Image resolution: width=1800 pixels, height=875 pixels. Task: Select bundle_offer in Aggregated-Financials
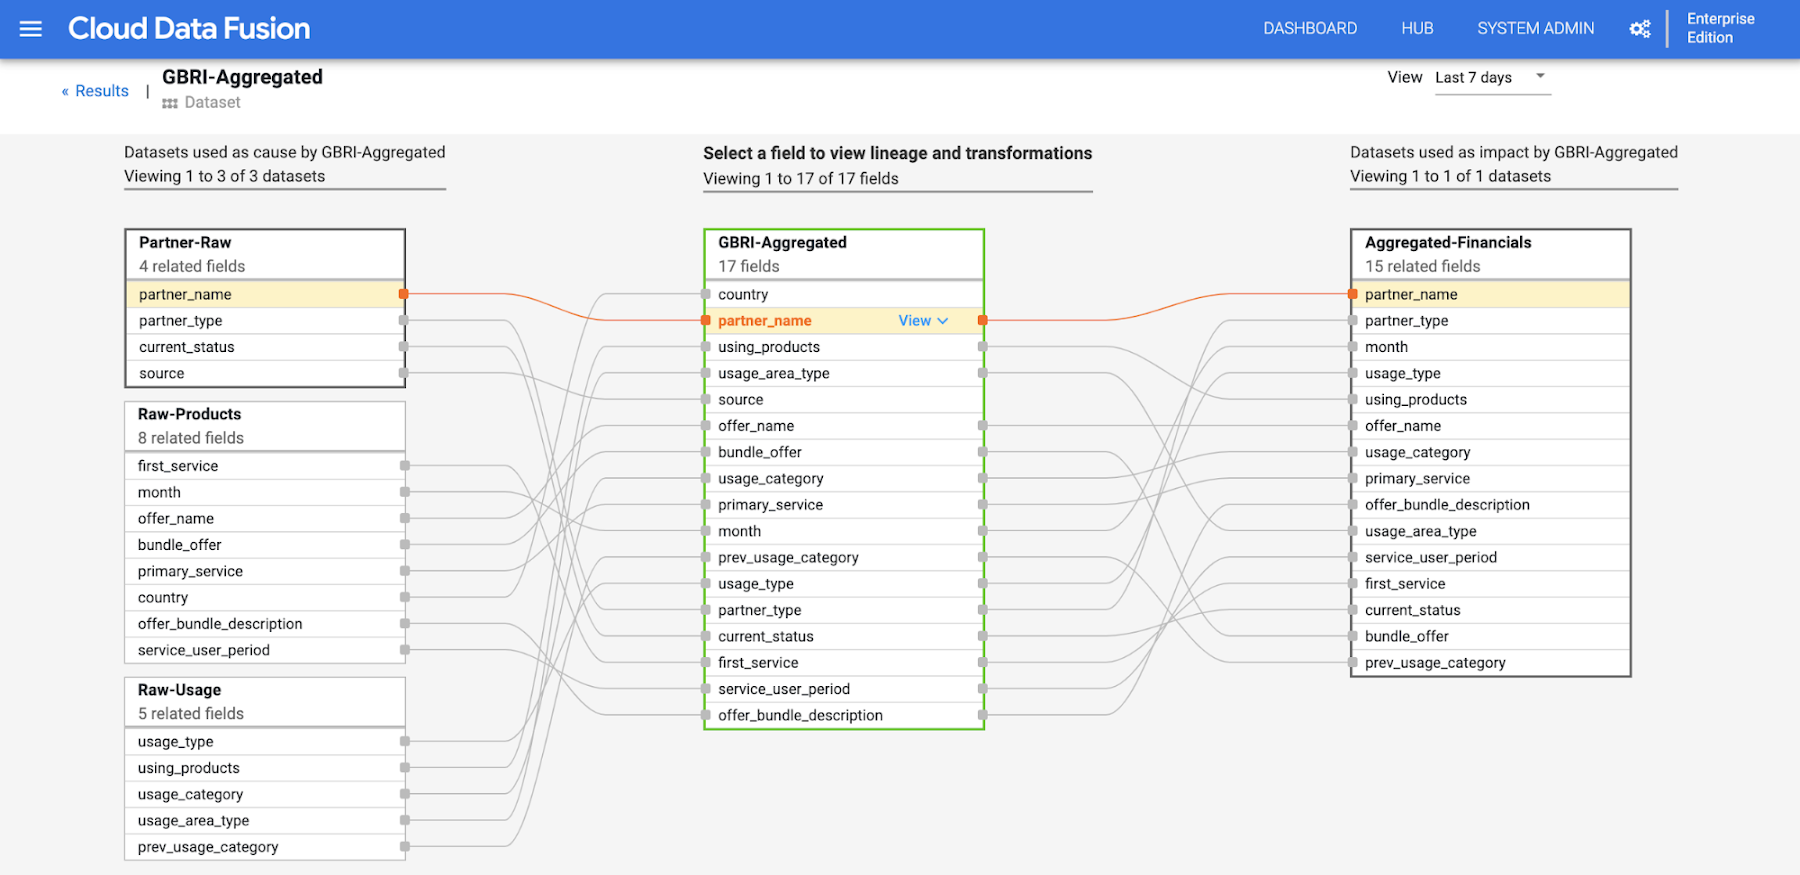[1491, 637]
